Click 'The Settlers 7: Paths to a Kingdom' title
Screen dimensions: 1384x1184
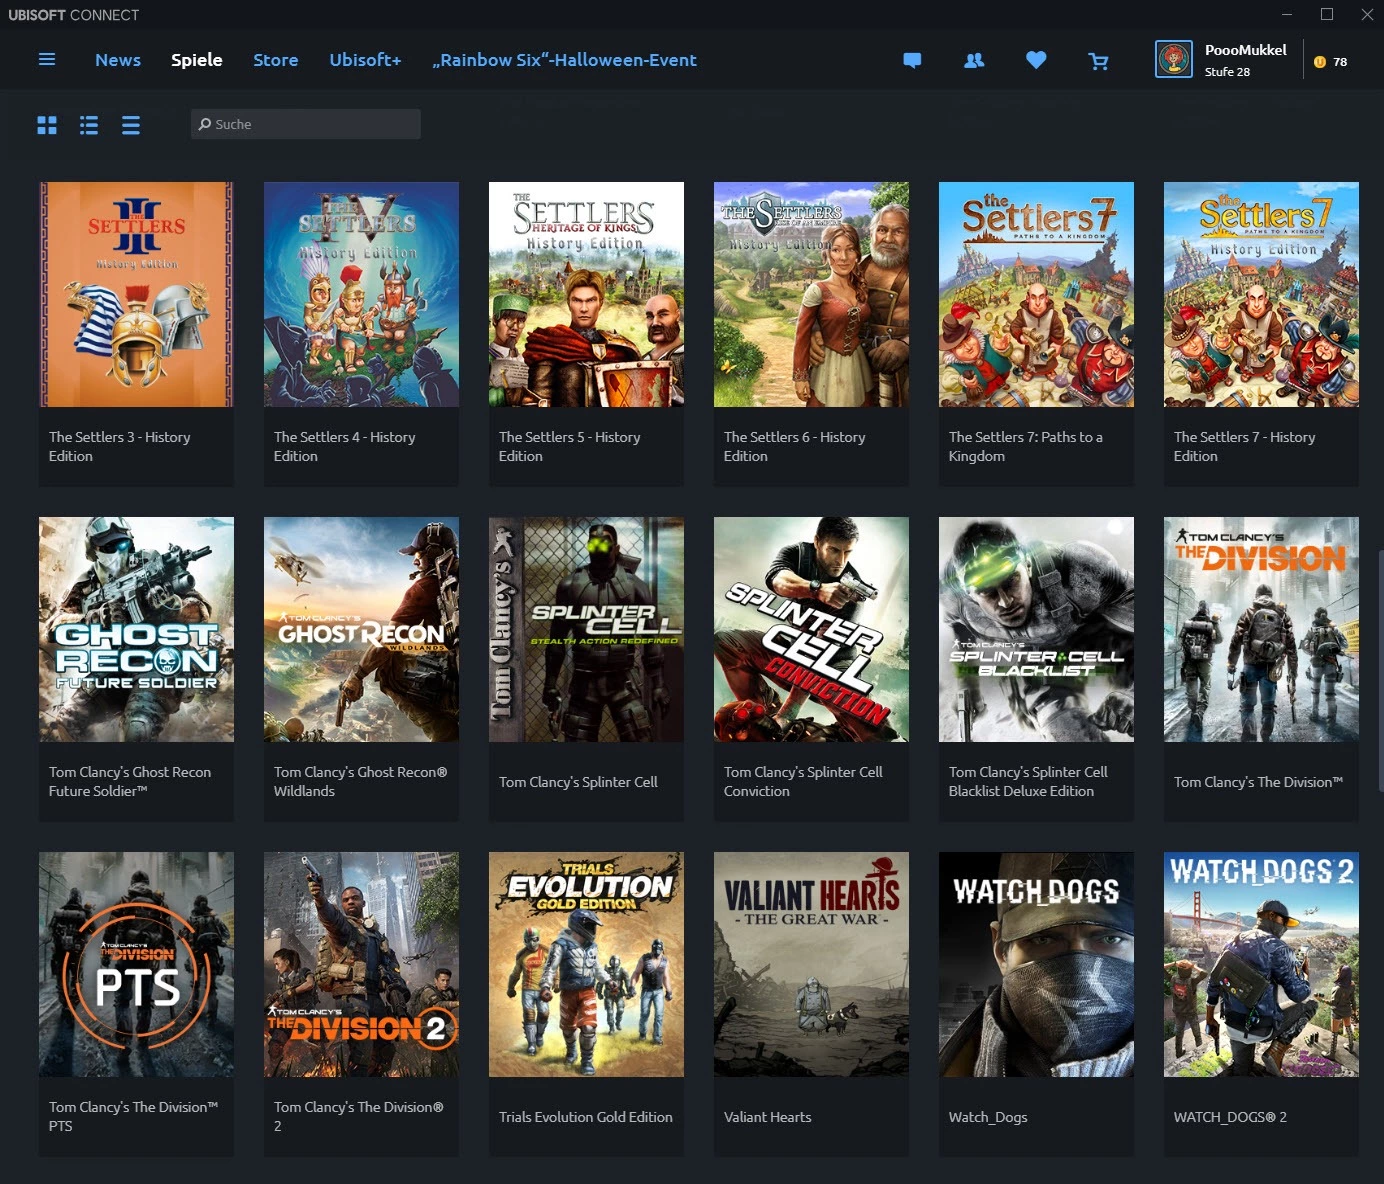tap(1026, 446)
